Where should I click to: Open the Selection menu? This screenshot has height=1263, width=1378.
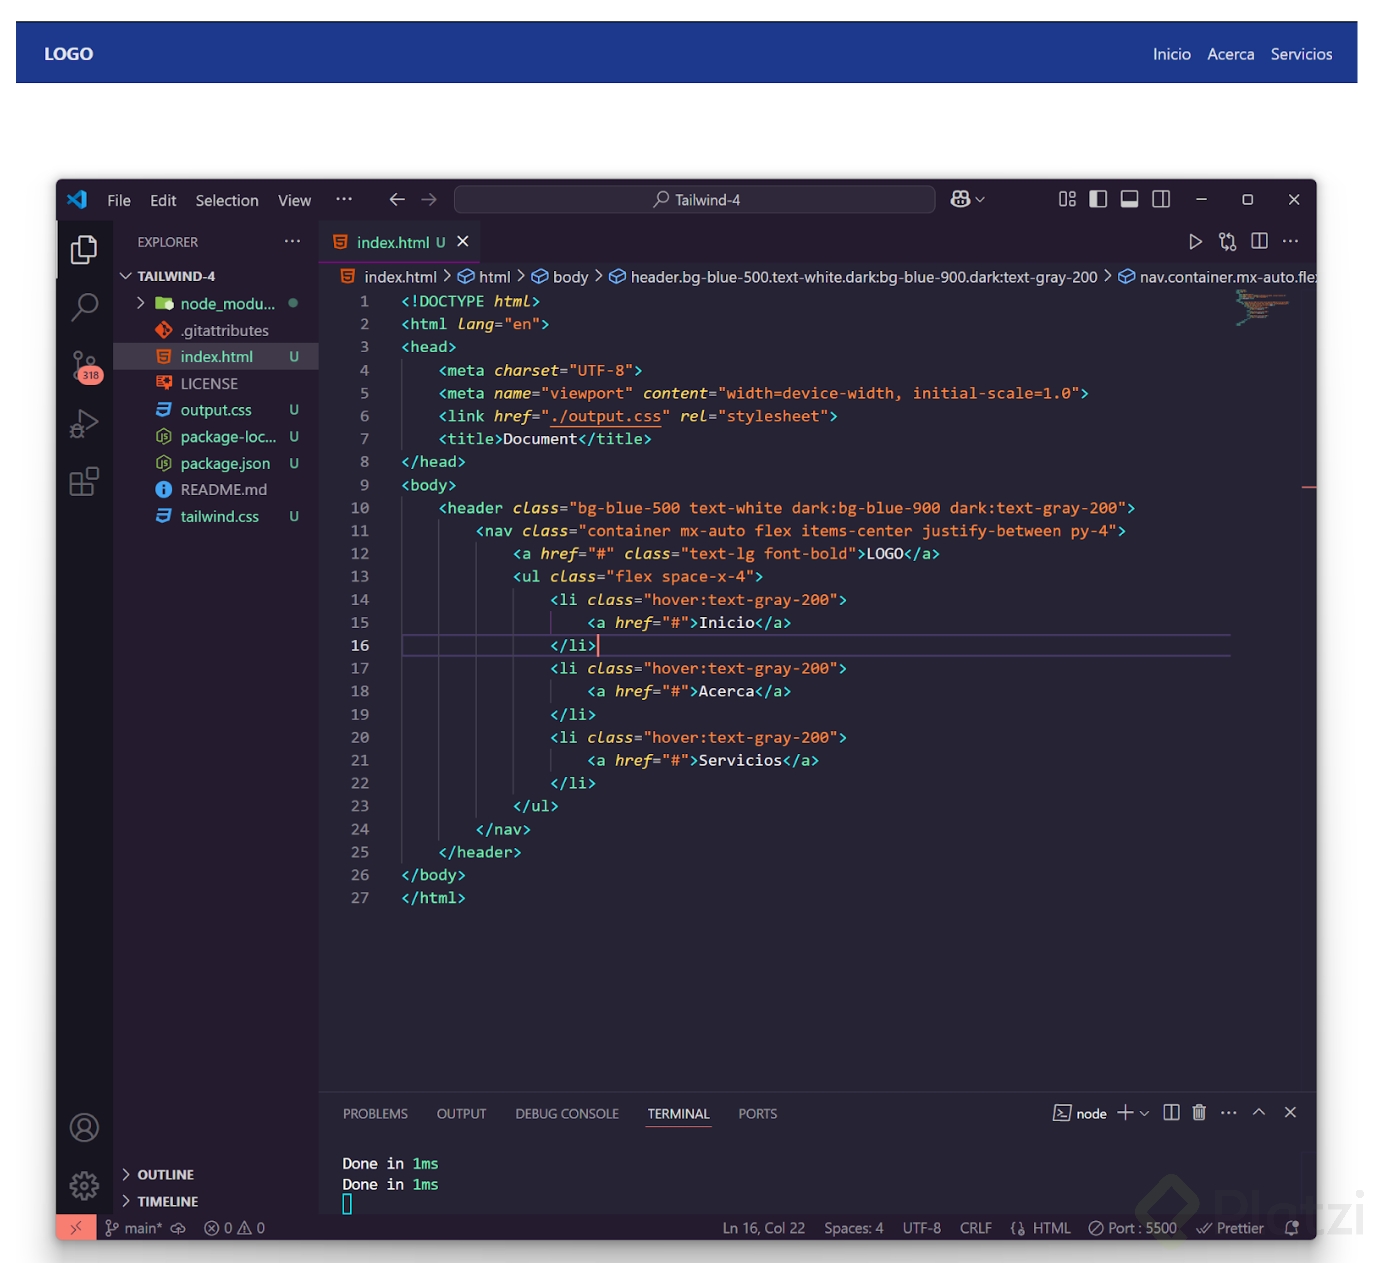(x=227, y=200)
